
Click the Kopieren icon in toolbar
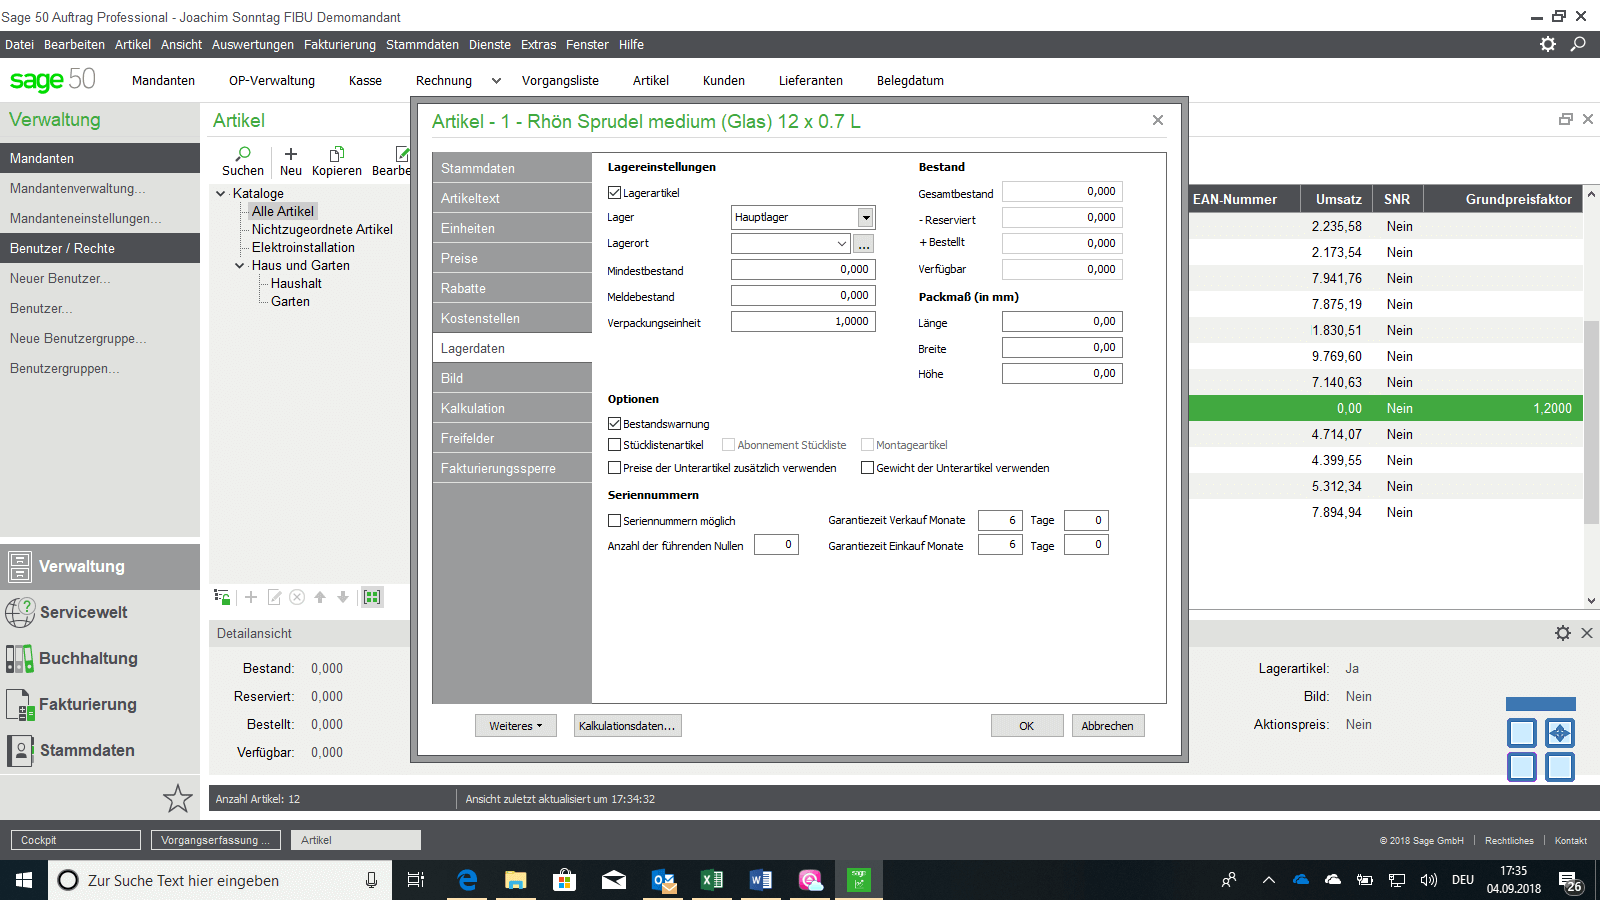pos(337,154)
